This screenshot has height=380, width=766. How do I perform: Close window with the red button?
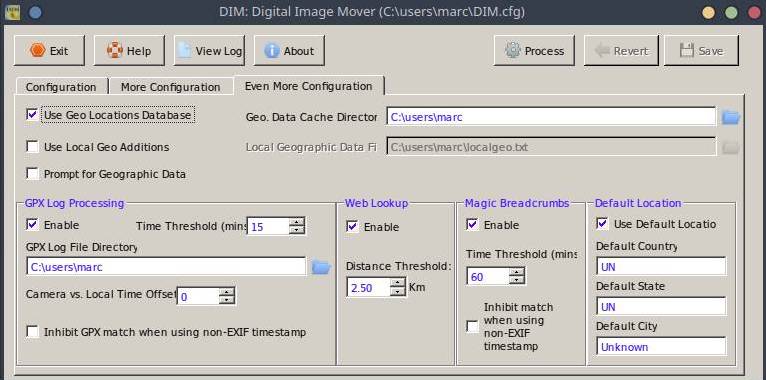(x=754, y=12)
